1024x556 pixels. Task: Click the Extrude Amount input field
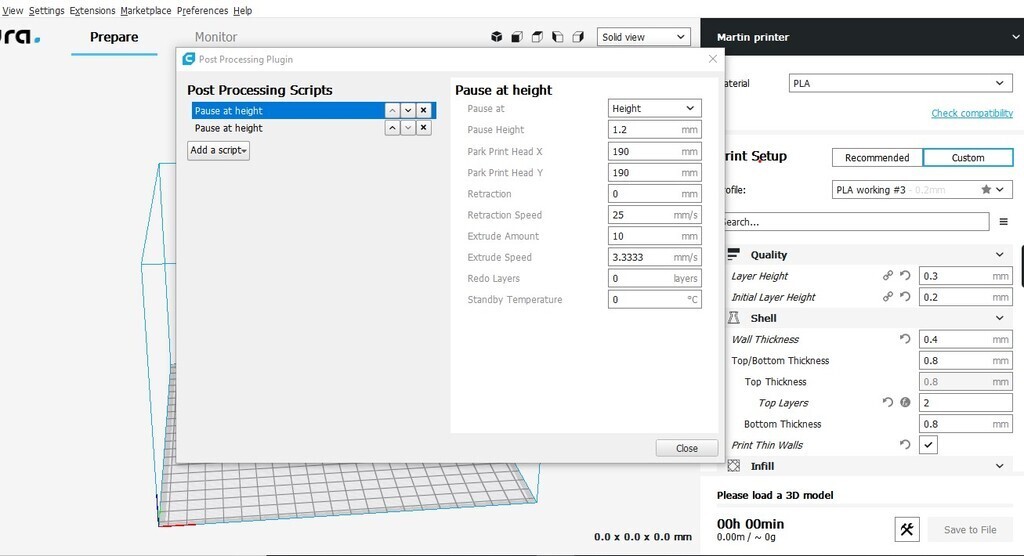click(x=654, y=237)
